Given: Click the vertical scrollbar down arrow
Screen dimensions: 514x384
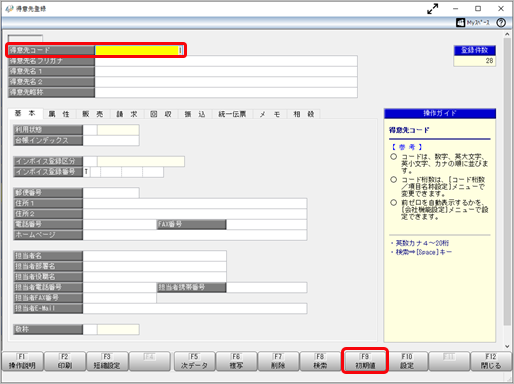Looking at the screenshot, I should pos(507,346).
